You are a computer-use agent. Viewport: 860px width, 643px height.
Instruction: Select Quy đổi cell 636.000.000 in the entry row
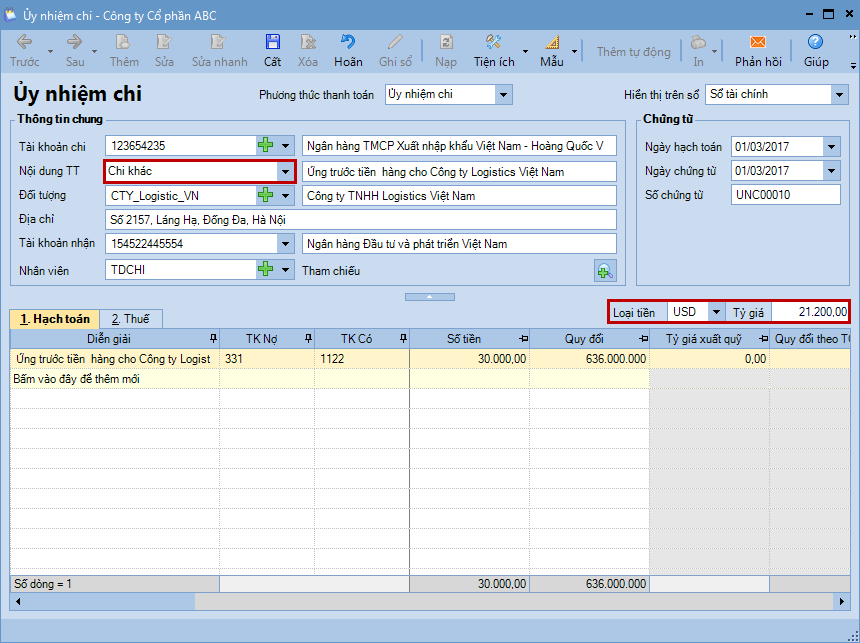tap(590, 359)
